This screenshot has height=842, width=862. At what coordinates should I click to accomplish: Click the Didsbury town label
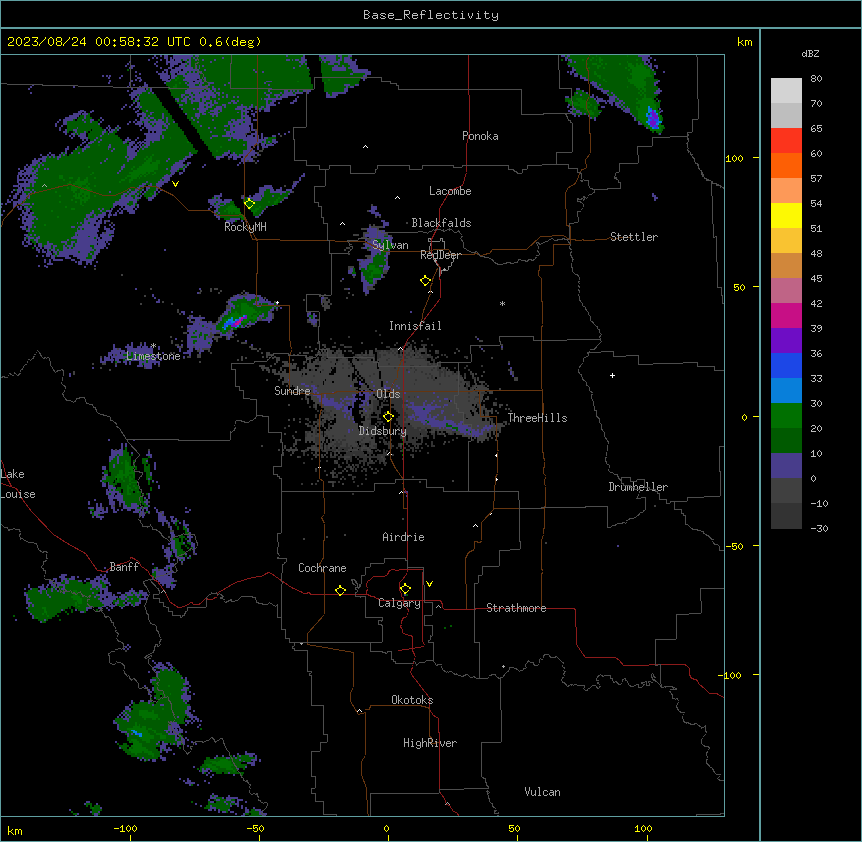tap(383, 431)
